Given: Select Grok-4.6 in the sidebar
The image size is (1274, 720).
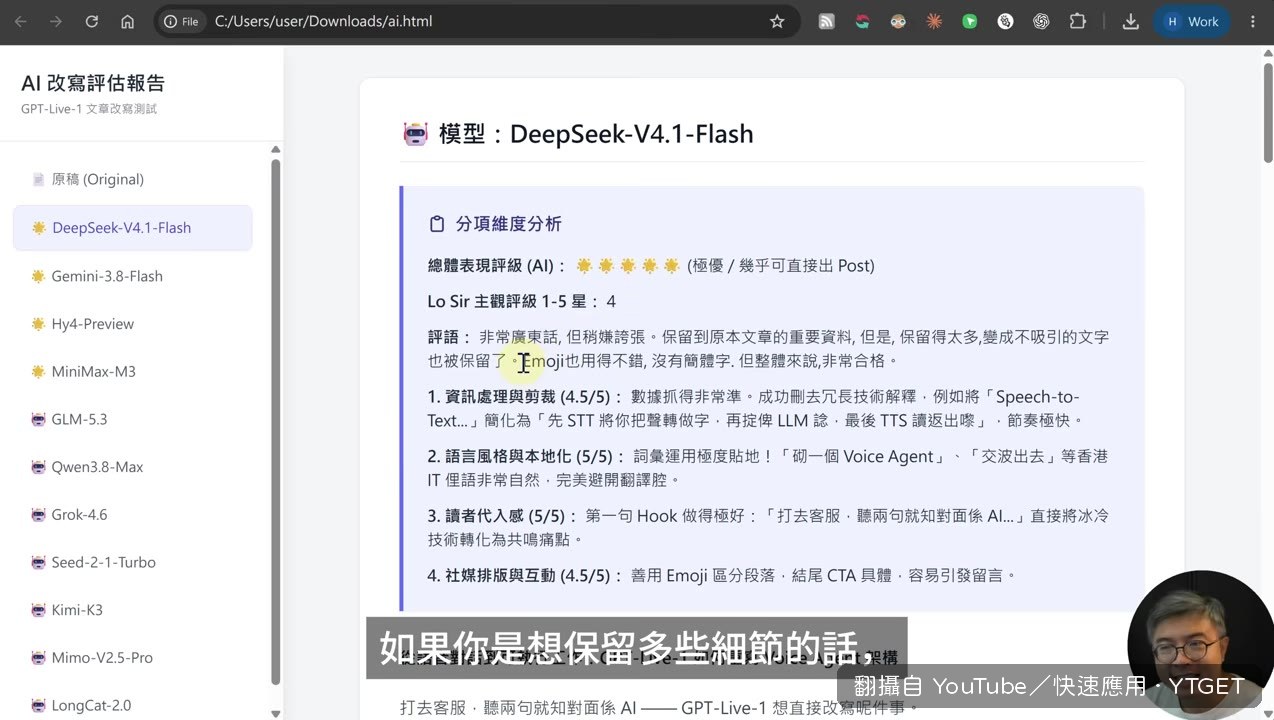Looking at the screenshot, I should (x=132, y=514).
